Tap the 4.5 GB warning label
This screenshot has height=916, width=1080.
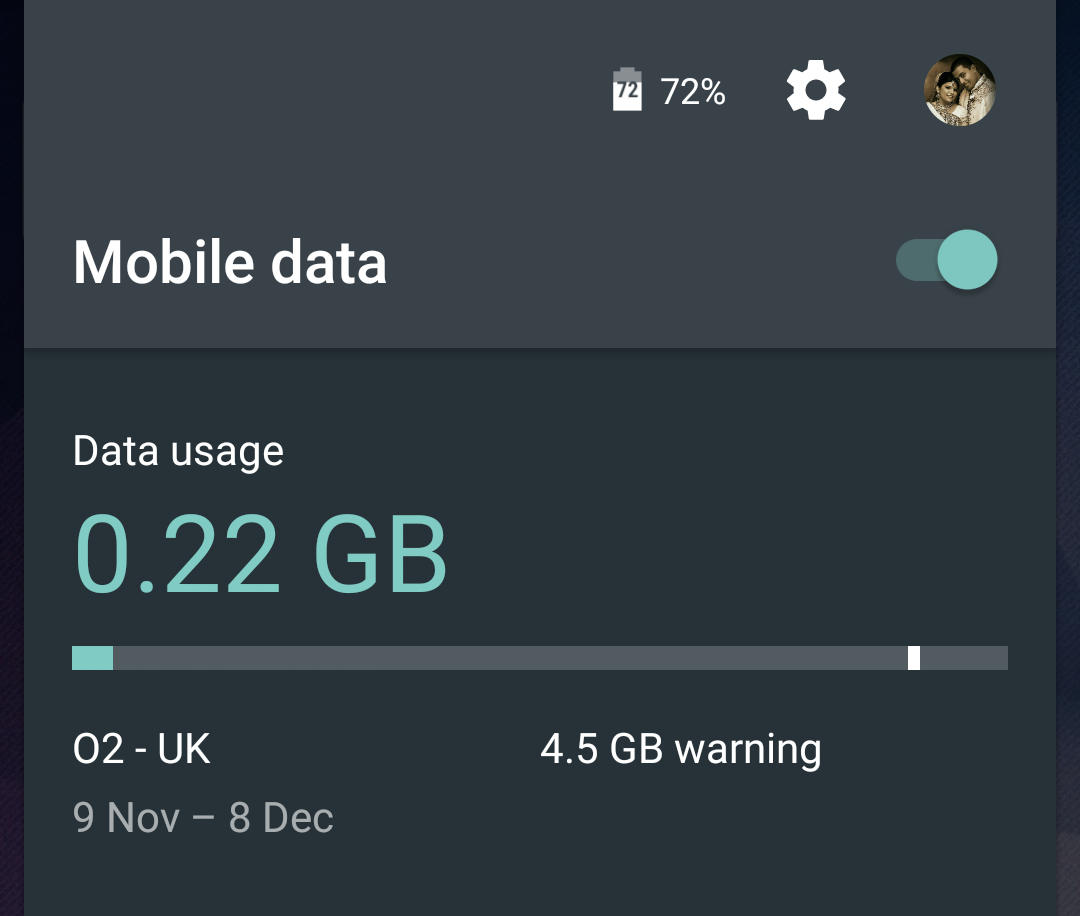coord(681,749)
